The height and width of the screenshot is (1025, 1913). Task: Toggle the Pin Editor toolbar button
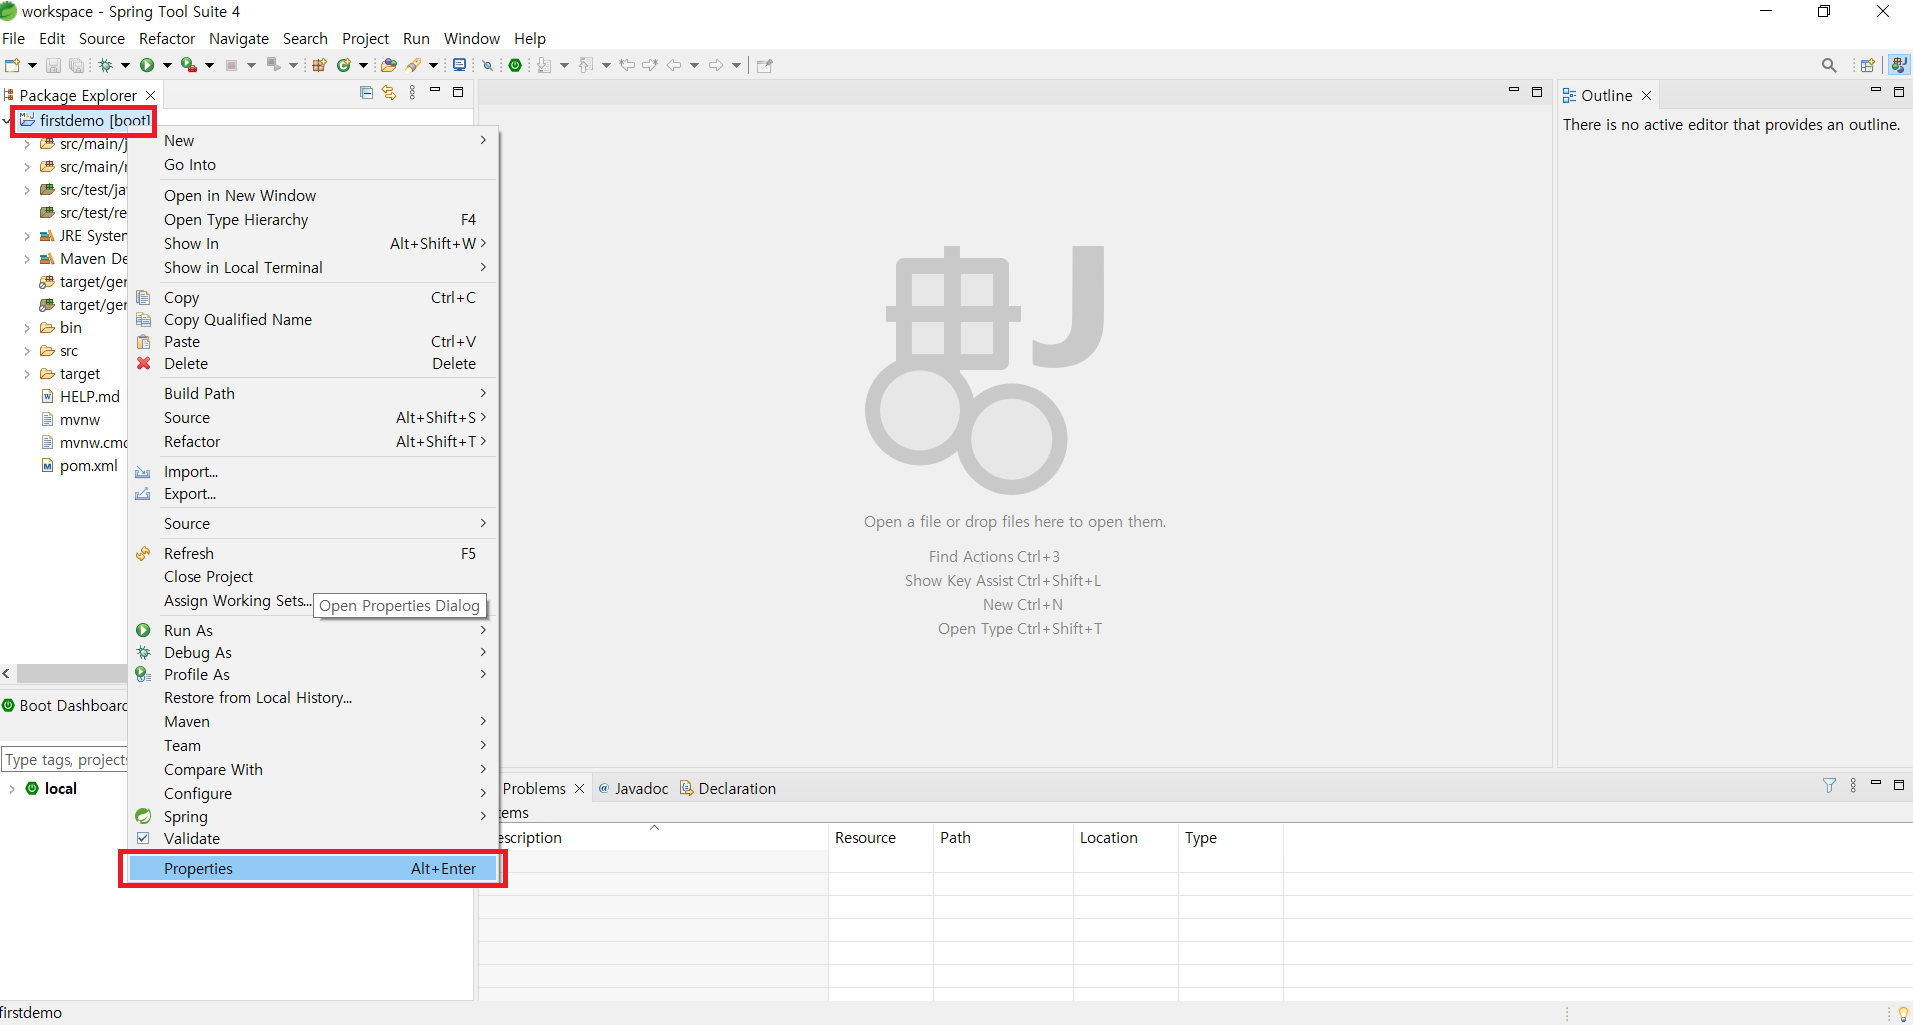pyautogui.click(x=765, y=66)
